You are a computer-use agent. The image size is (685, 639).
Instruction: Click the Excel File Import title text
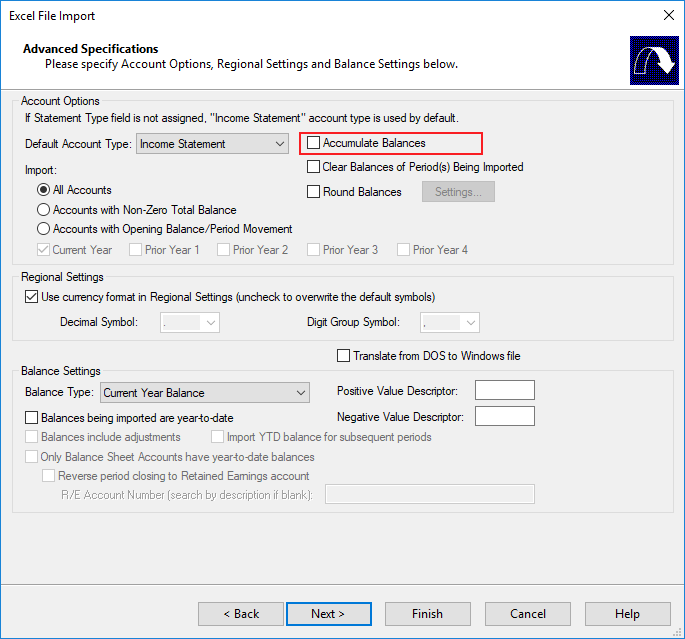coord(52,16)
